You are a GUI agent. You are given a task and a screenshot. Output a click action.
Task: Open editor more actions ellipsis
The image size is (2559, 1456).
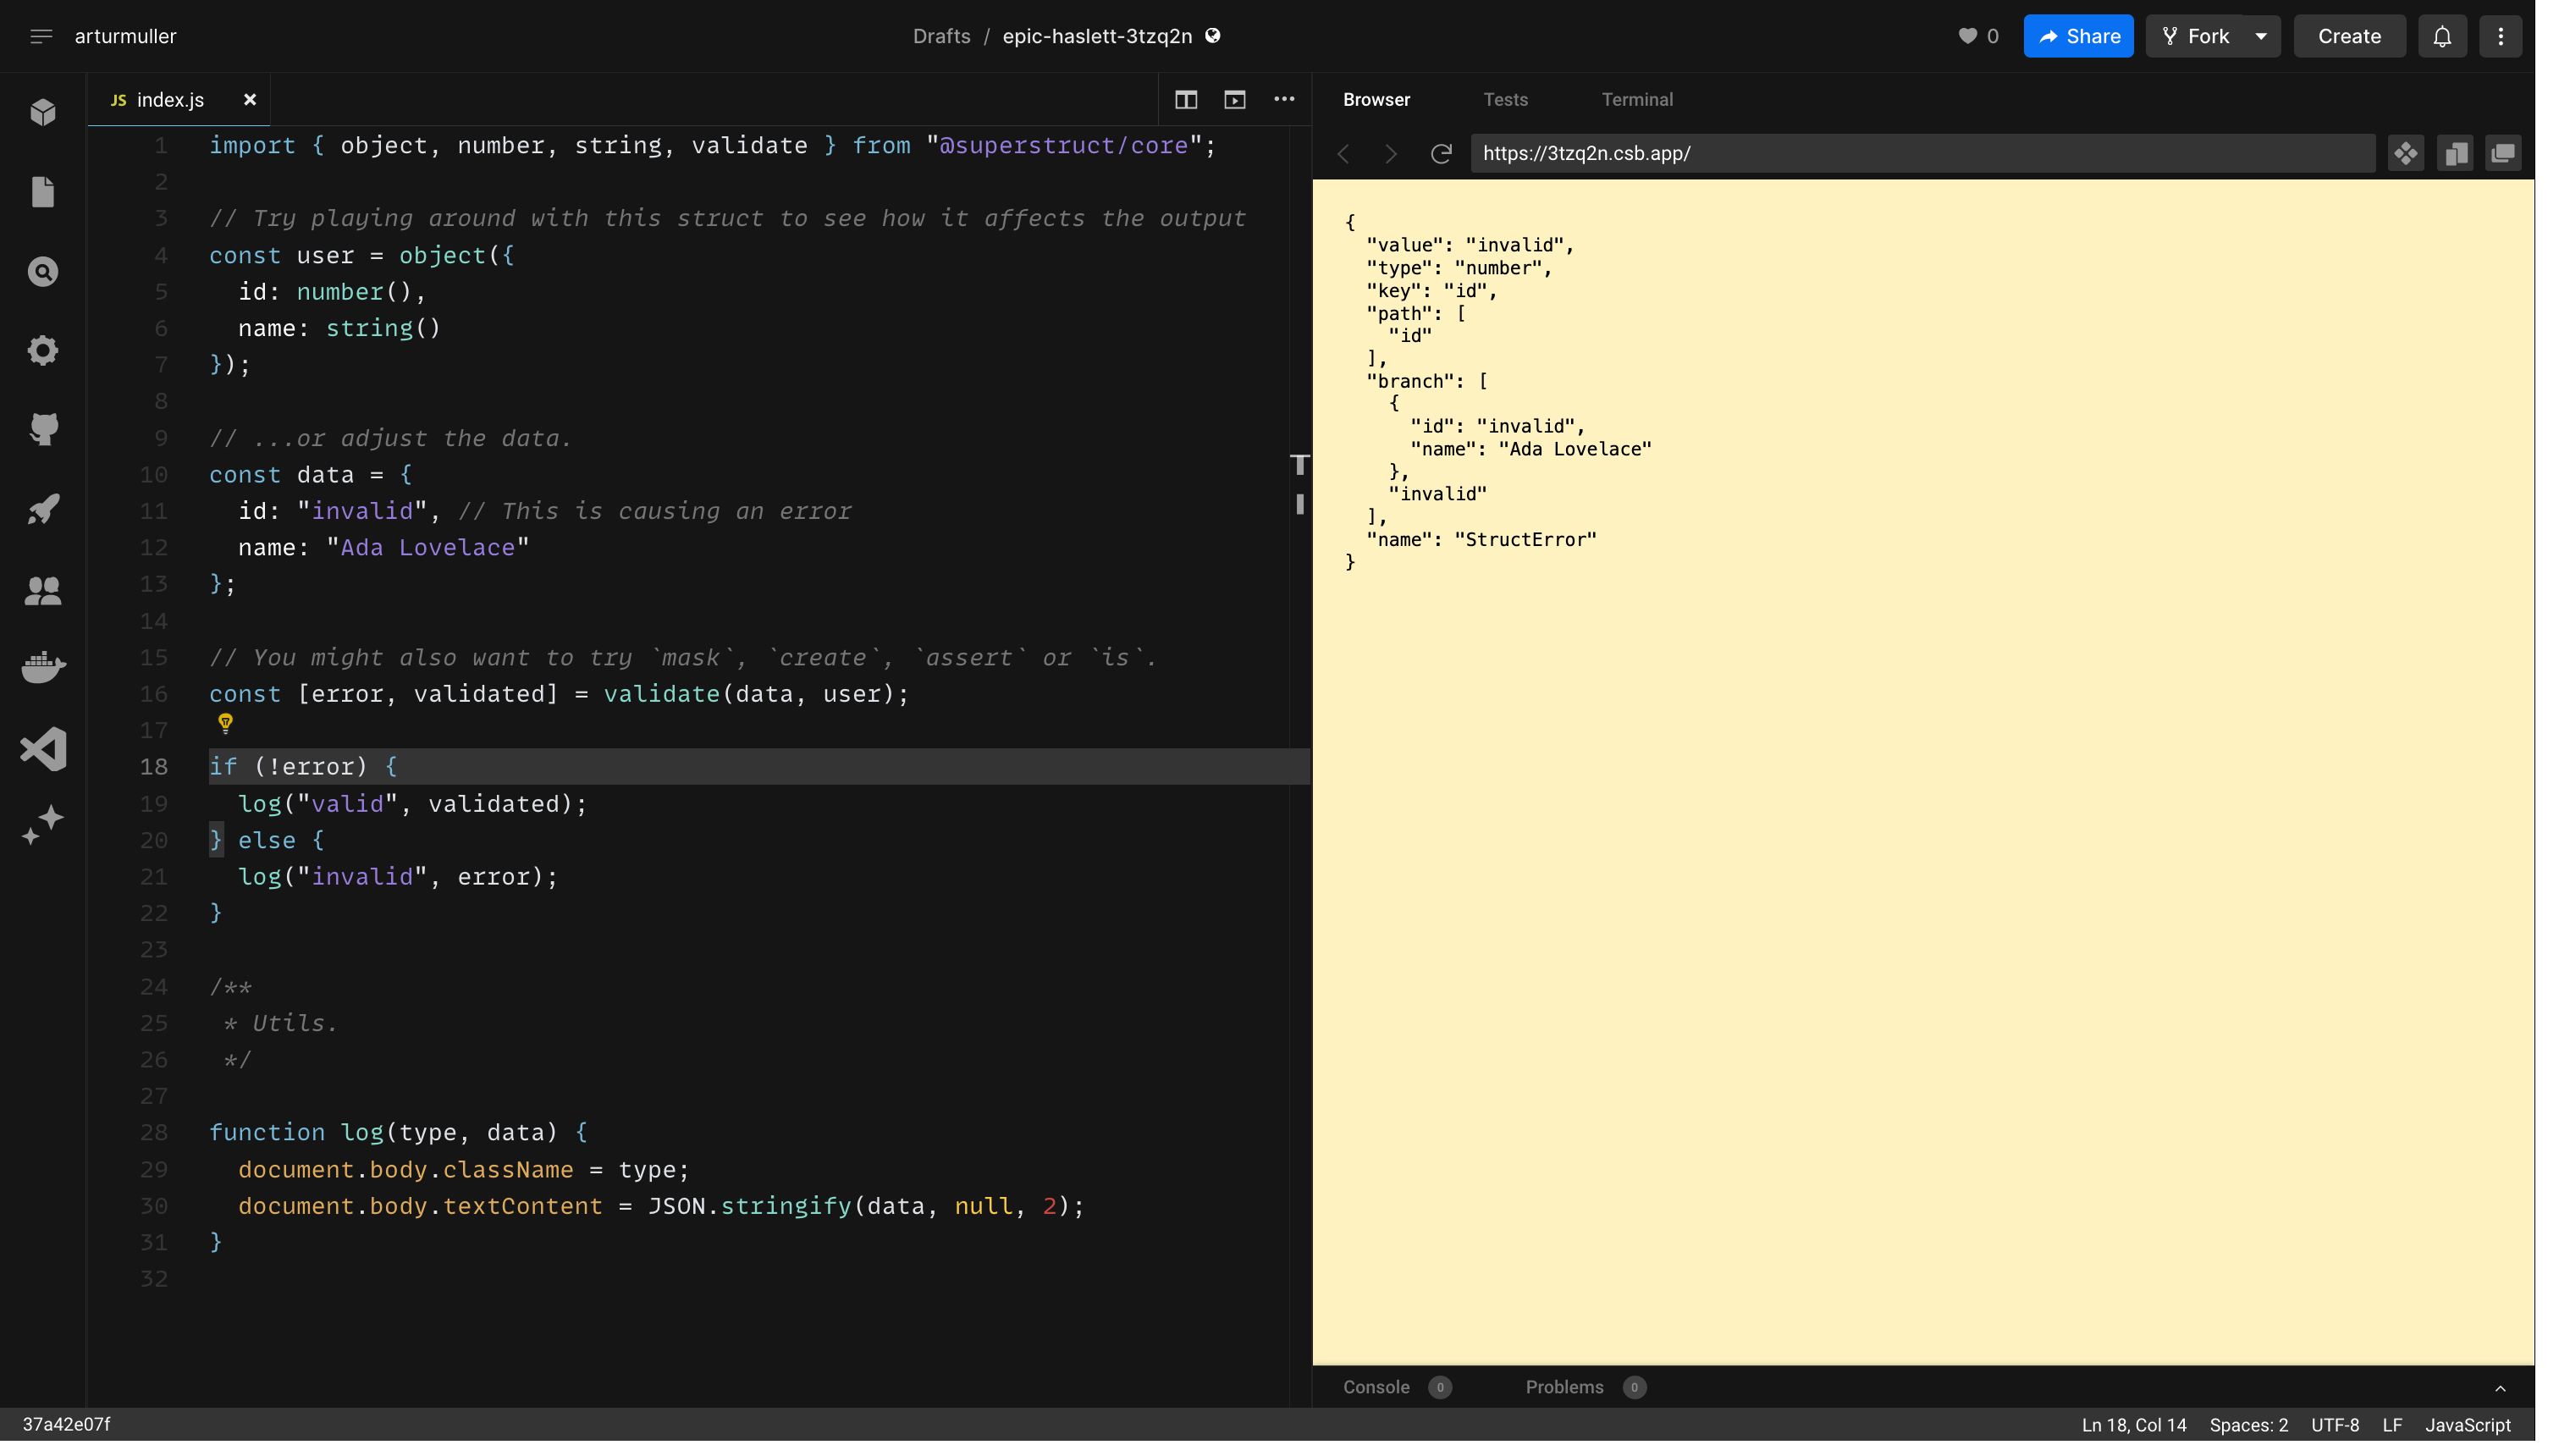(x=1284, y=99)
